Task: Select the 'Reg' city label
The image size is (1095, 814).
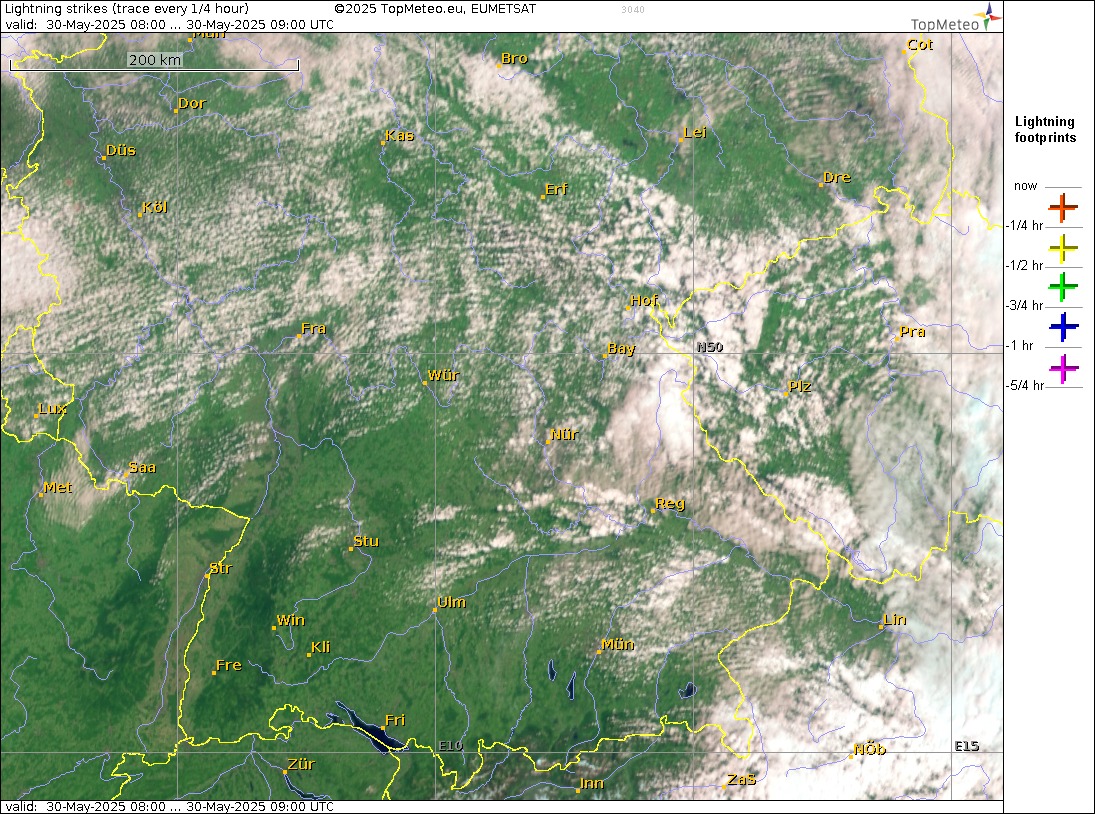Action: click(x=670, y=503)
